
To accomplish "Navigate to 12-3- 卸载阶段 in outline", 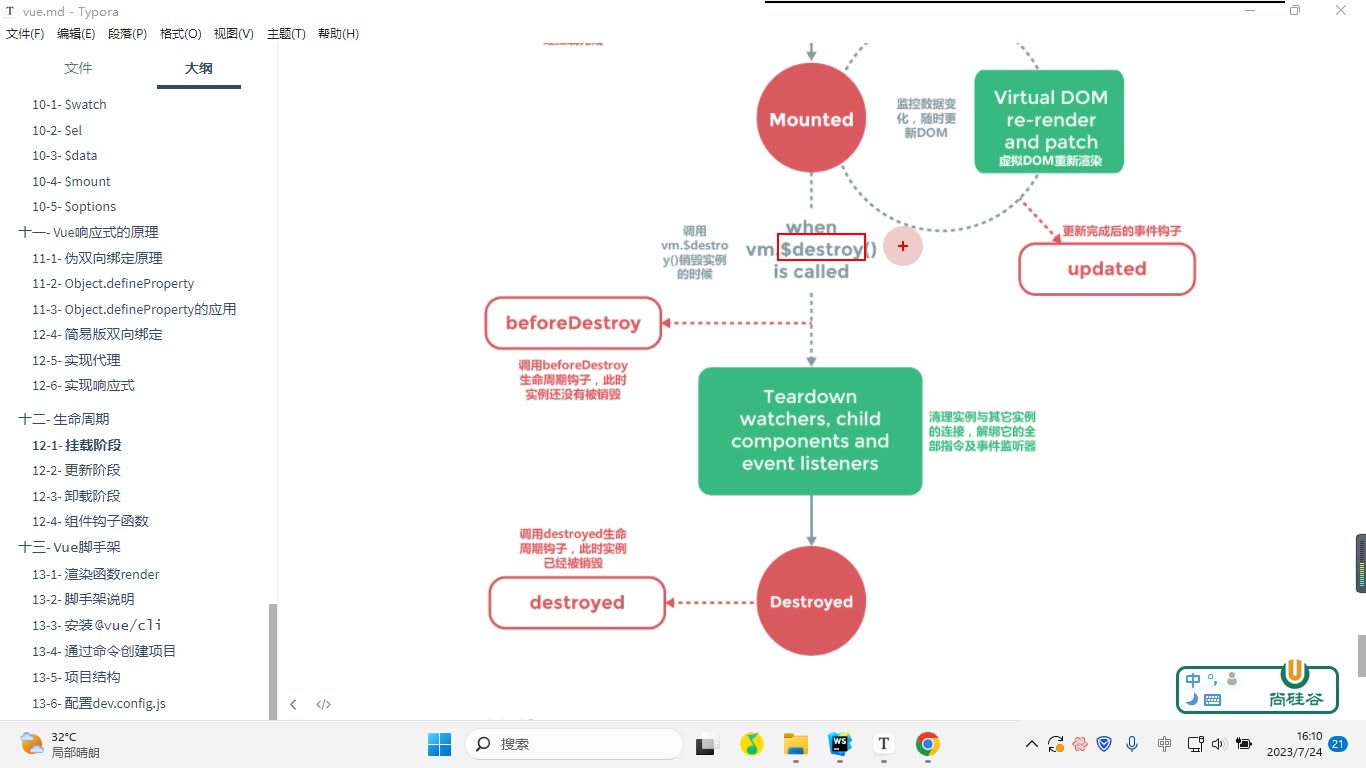I will pyautogui.click(x=76, y=496).
